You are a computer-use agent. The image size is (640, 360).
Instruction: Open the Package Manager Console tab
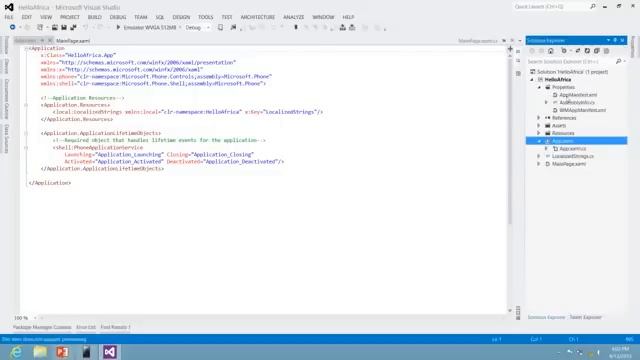[x=42, y=327]
